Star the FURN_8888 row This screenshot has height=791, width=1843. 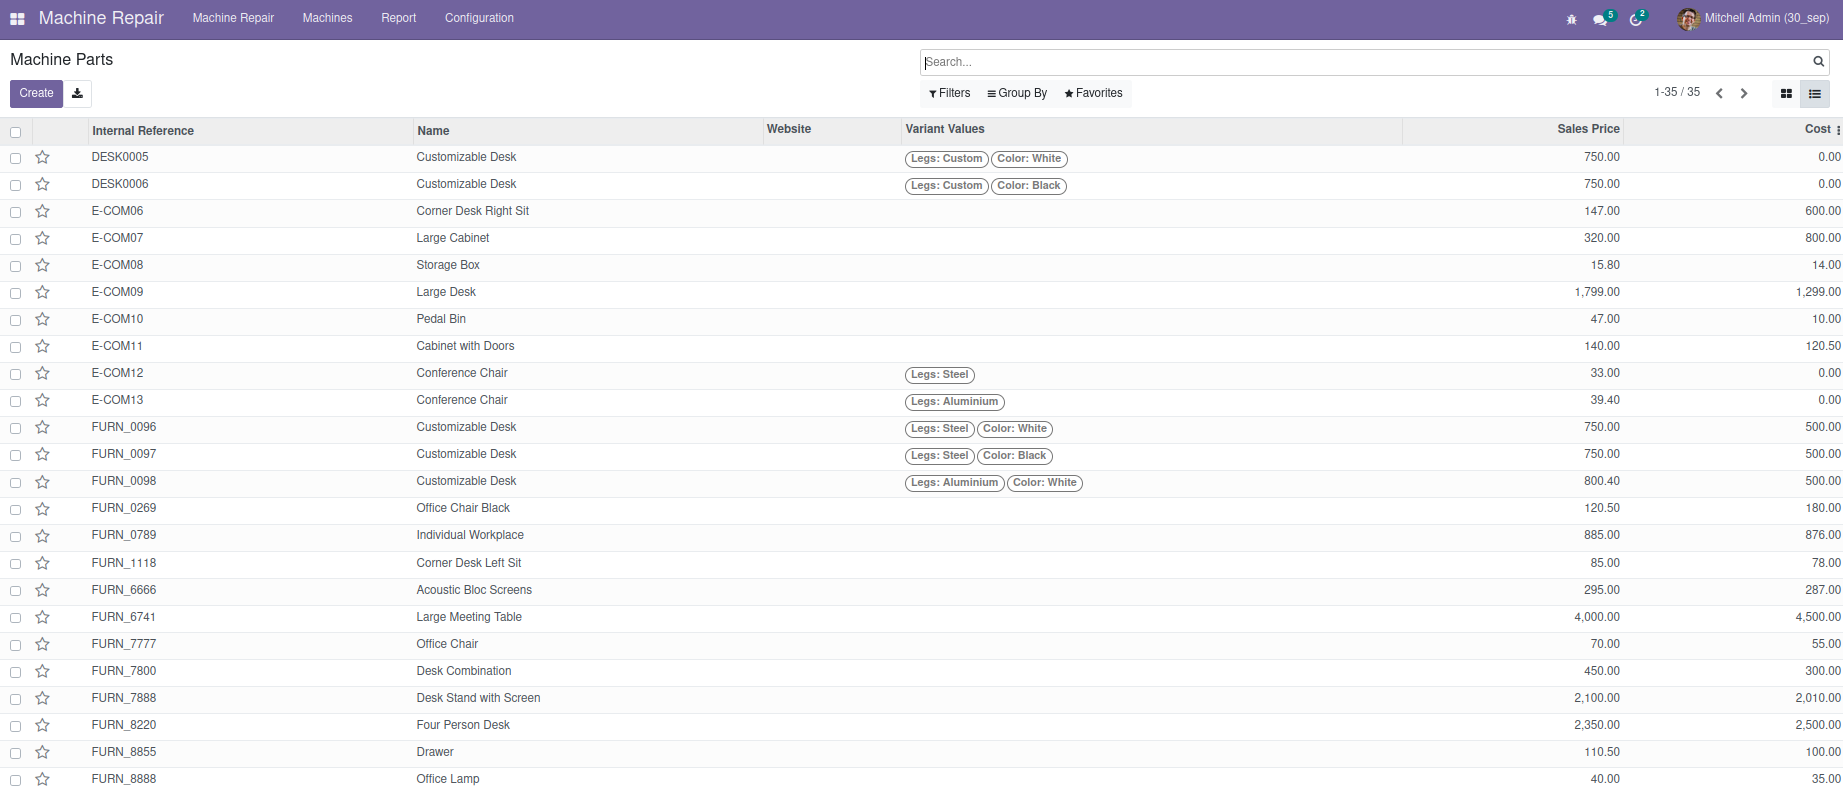[x=42, y=779]
